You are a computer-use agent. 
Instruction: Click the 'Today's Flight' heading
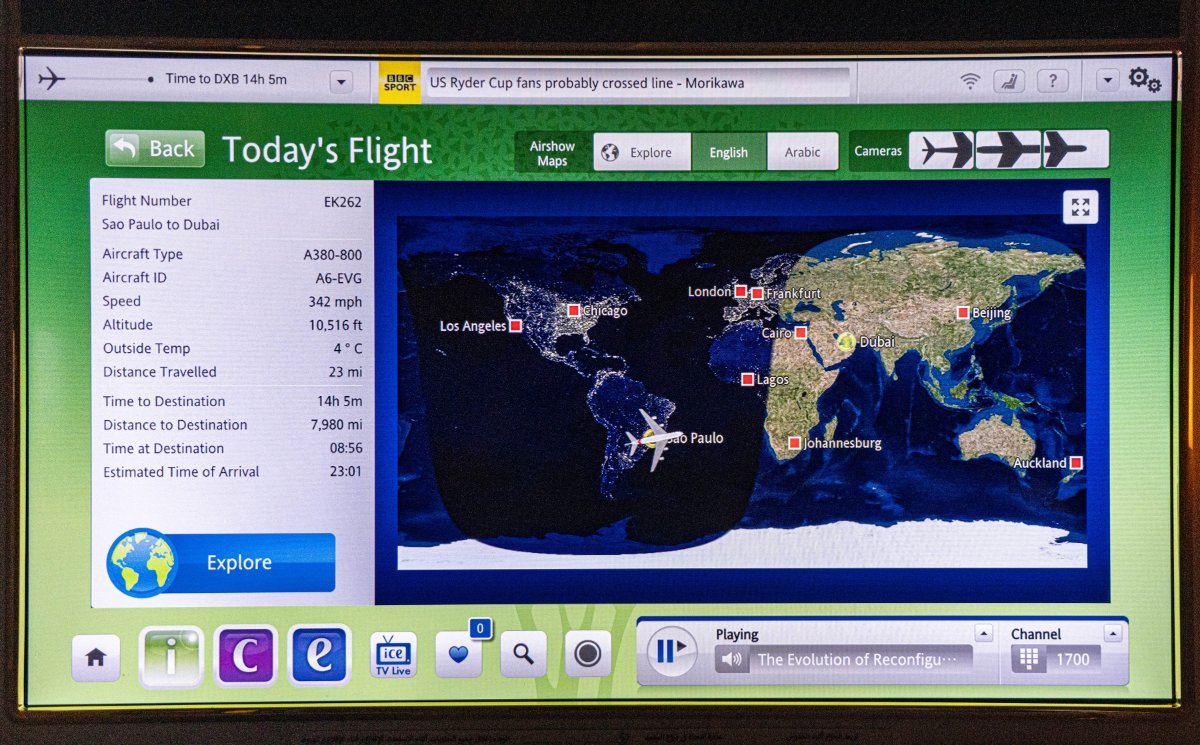point(327,150)
